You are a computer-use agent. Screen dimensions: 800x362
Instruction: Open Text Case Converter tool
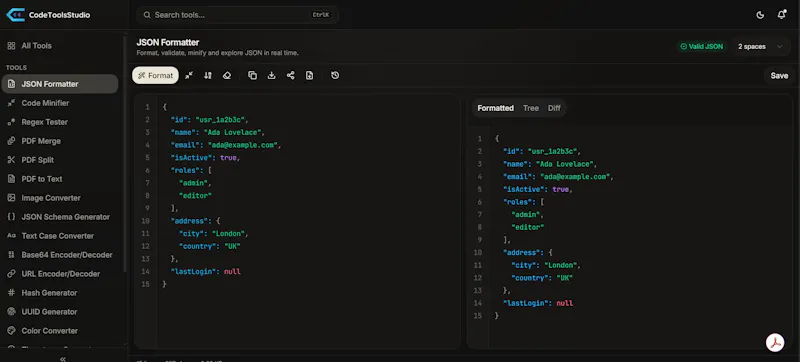[x=60, y=236]
